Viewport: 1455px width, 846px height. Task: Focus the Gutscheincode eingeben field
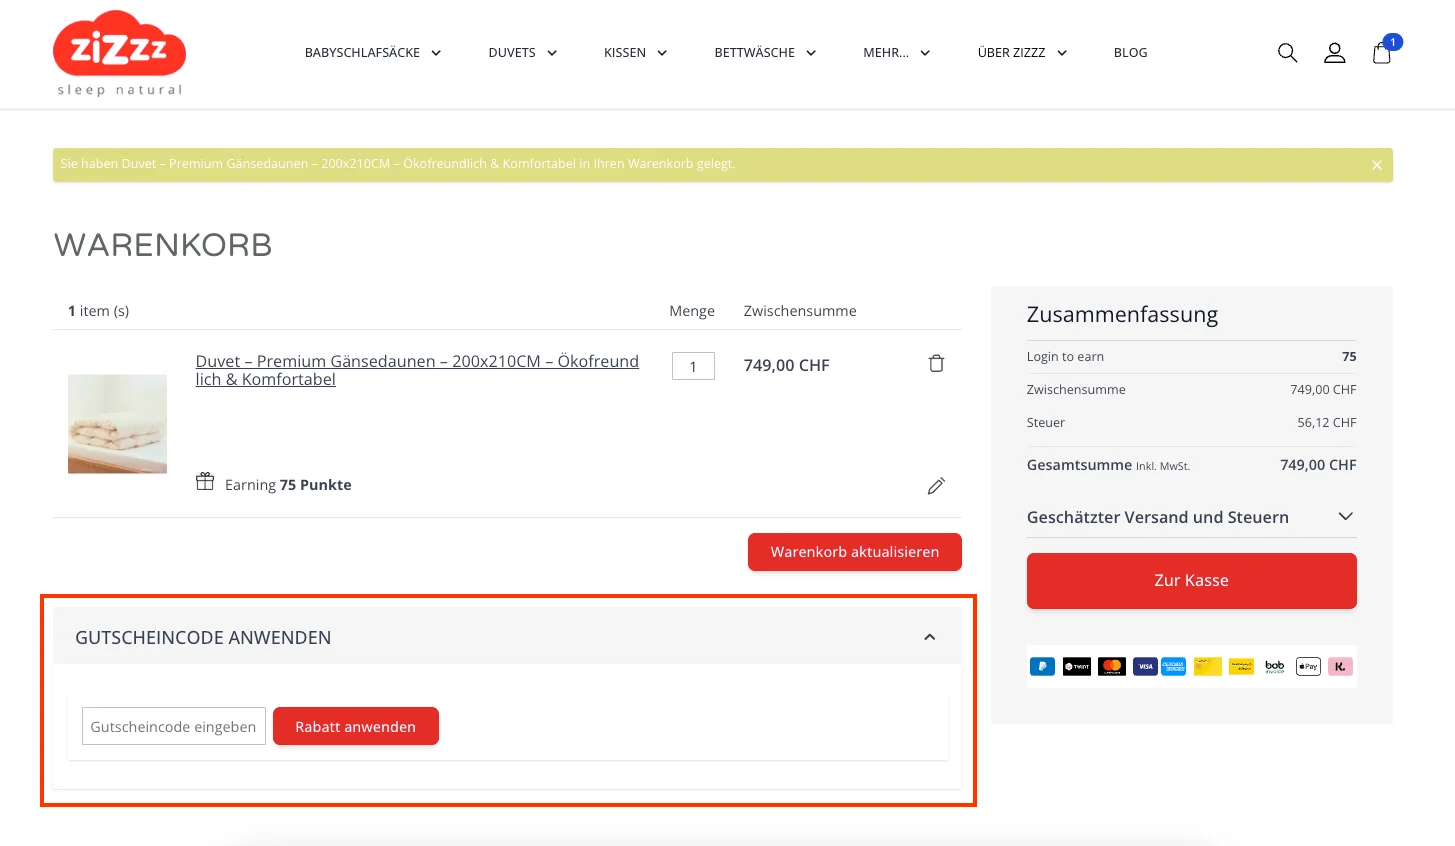point(174,727)
